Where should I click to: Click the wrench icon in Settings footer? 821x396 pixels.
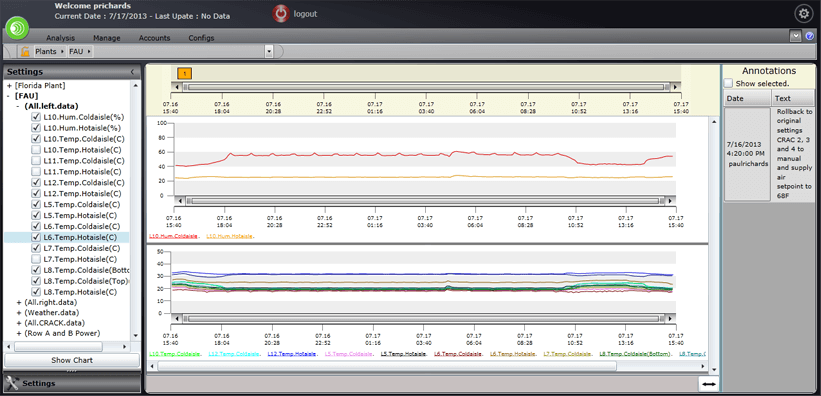click(x=12, y=383)
